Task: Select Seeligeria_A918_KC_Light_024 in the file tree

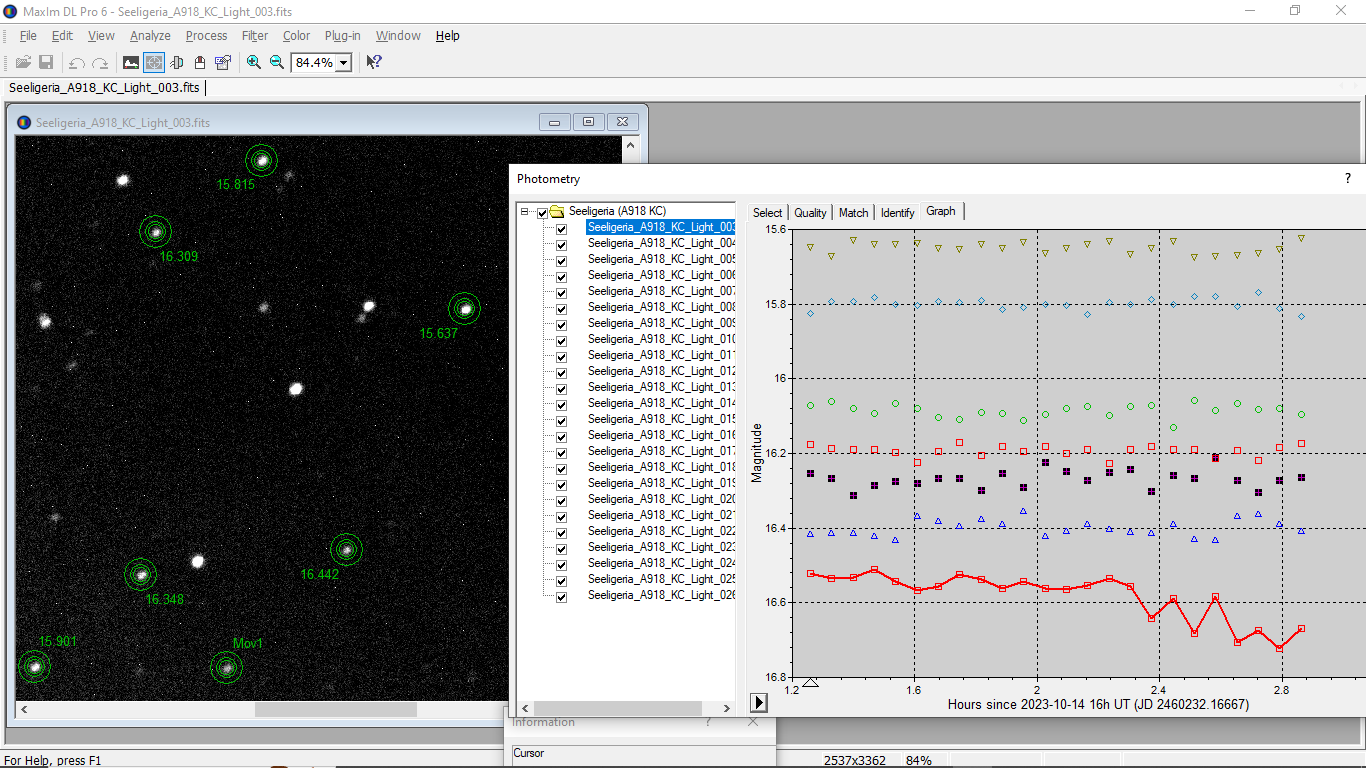Action: [661, 563]
